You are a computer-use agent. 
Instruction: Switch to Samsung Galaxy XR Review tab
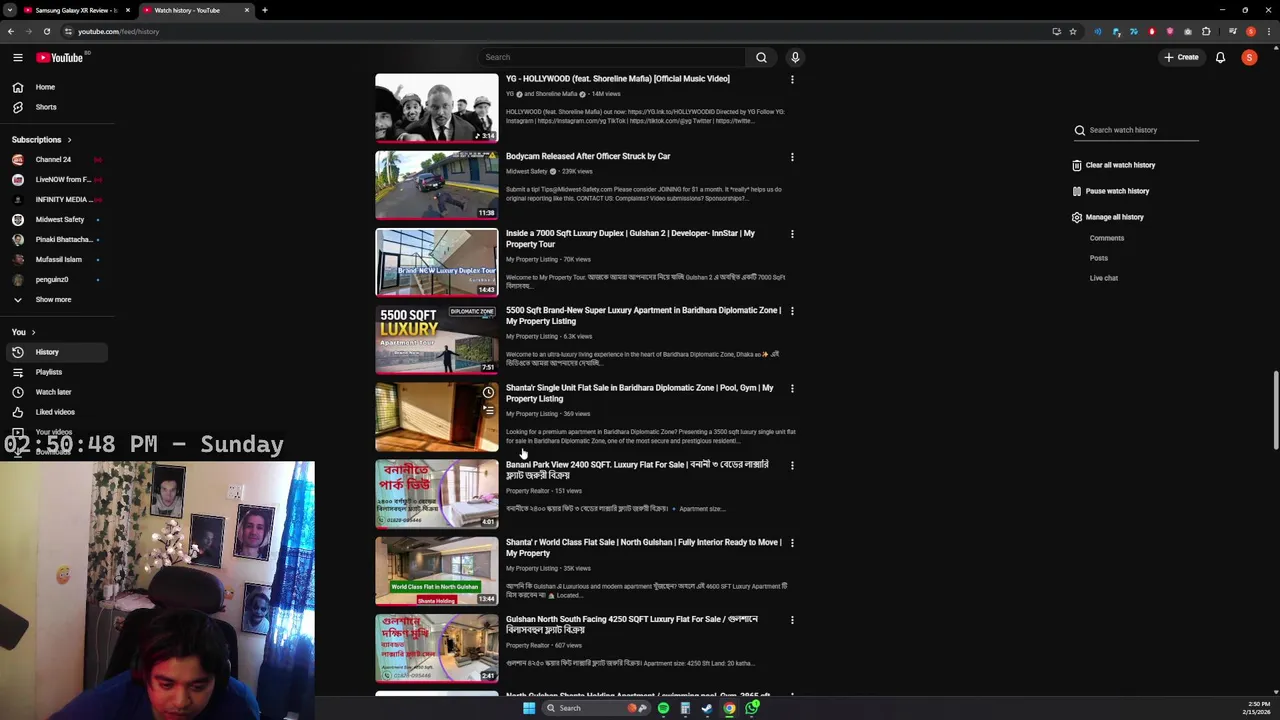[x=75, y=10]
